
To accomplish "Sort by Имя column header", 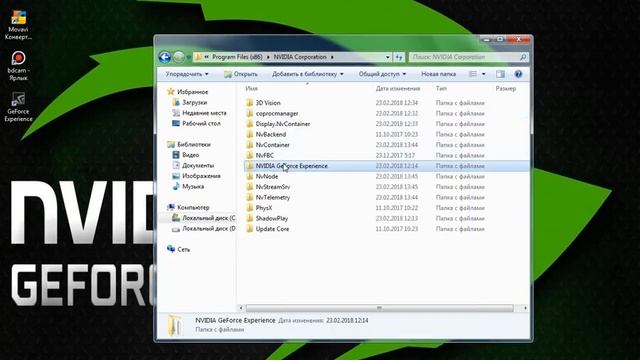I will (252, 88).
